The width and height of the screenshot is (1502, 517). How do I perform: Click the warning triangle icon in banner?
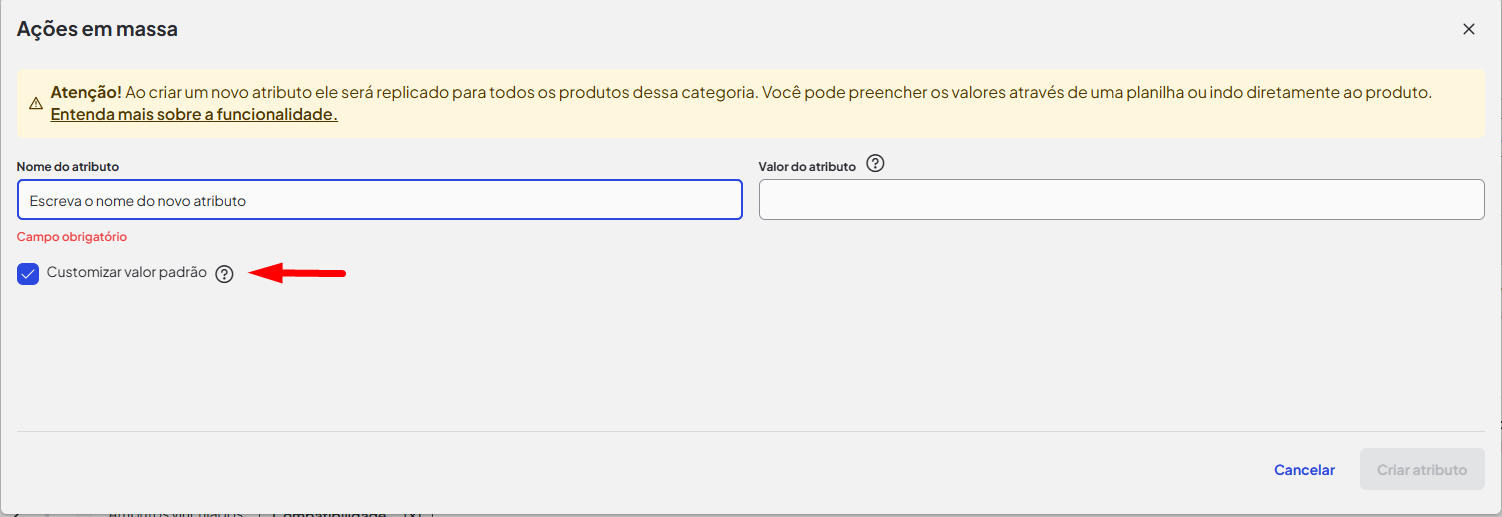click(x=35, y=104)
